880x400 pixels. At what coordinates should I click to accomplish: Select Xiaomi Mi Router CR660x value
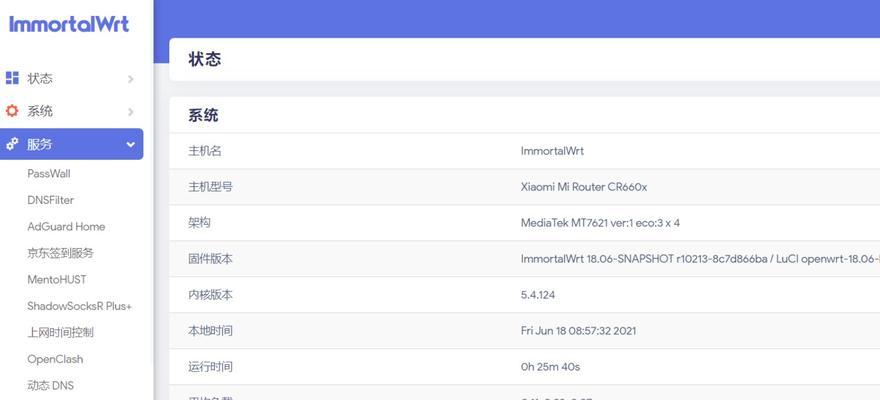pos(584,187)
